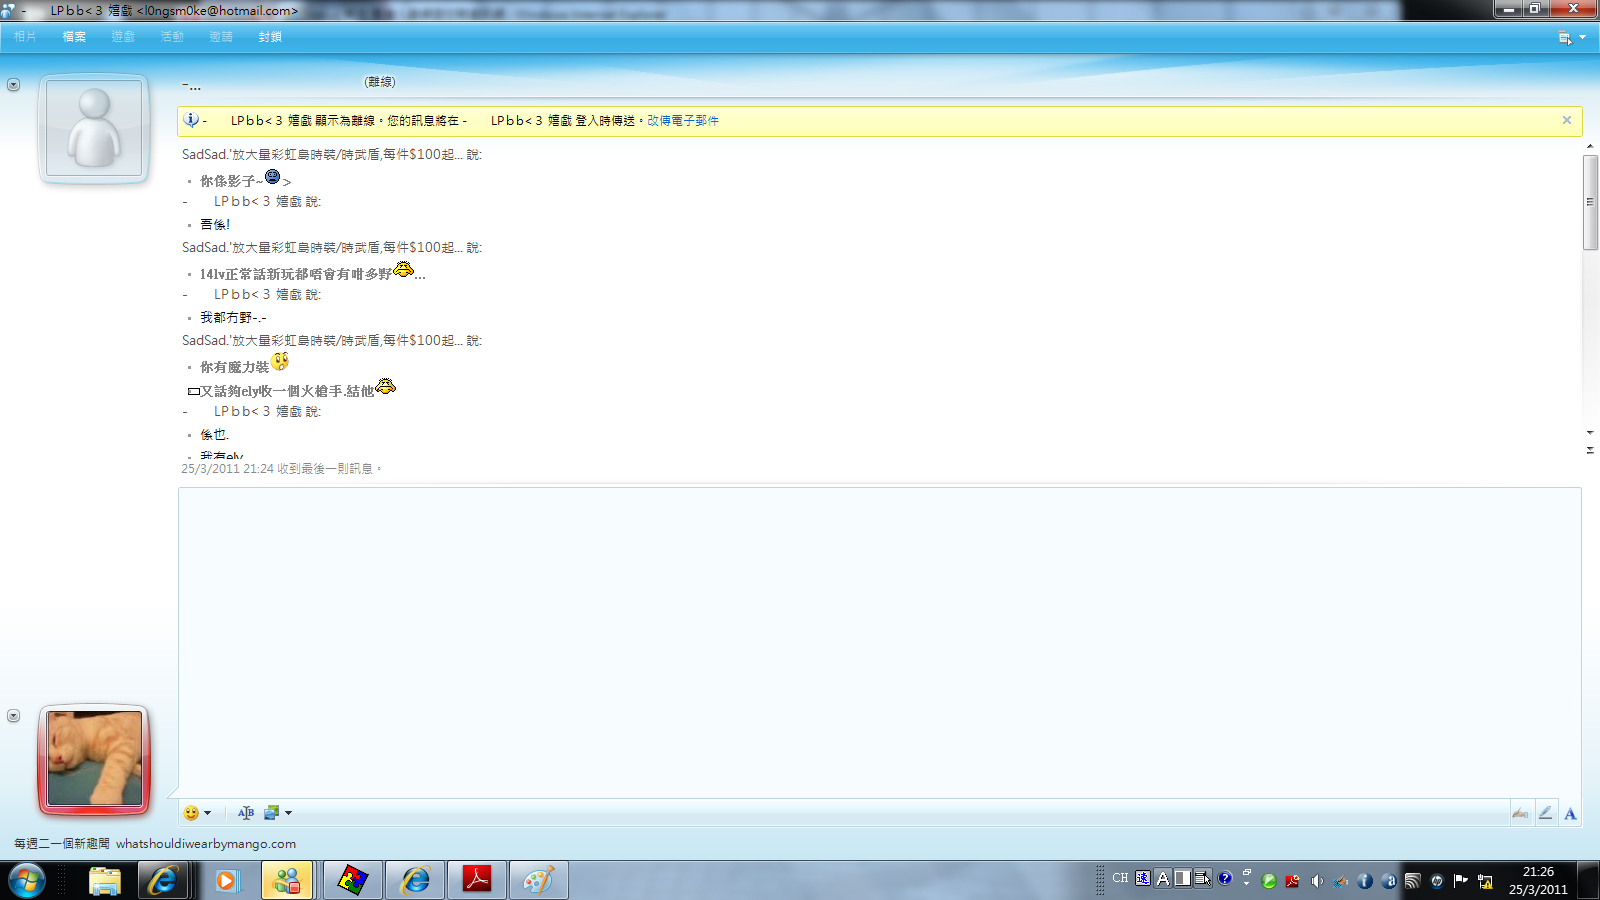Viewport: 1600px width, 900px height.
Task: Open the whatshouldiwearbymango.com ad link
Action: [206, 844]
